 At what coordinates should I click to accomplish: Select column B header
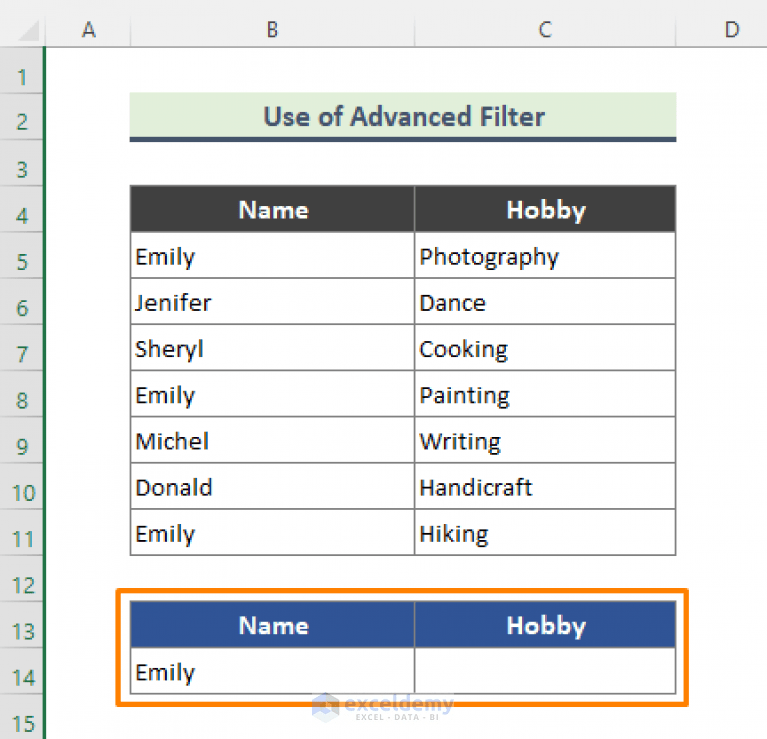tap(272, 29)
